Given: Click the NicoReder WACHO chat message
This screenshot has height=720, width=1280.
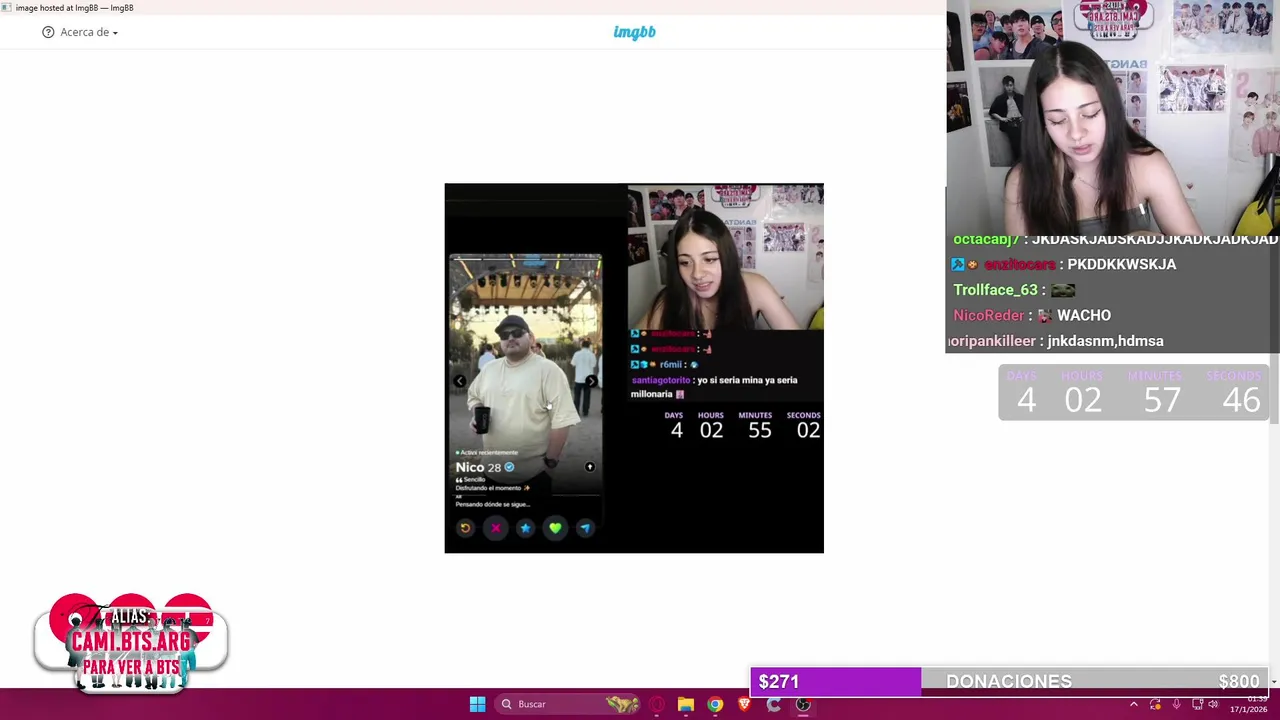Looking at the screenshot, I should click(x=1032, y=315).
